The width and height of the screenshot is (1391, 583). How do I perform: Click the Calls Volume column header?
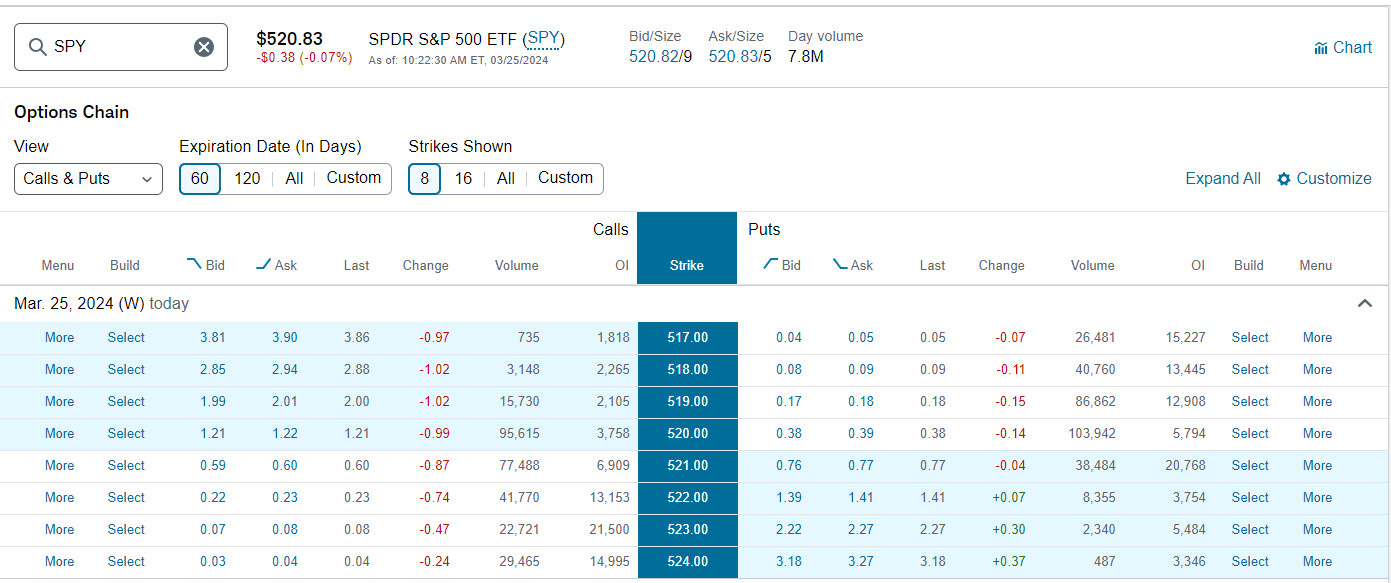[x=516, y=265]
